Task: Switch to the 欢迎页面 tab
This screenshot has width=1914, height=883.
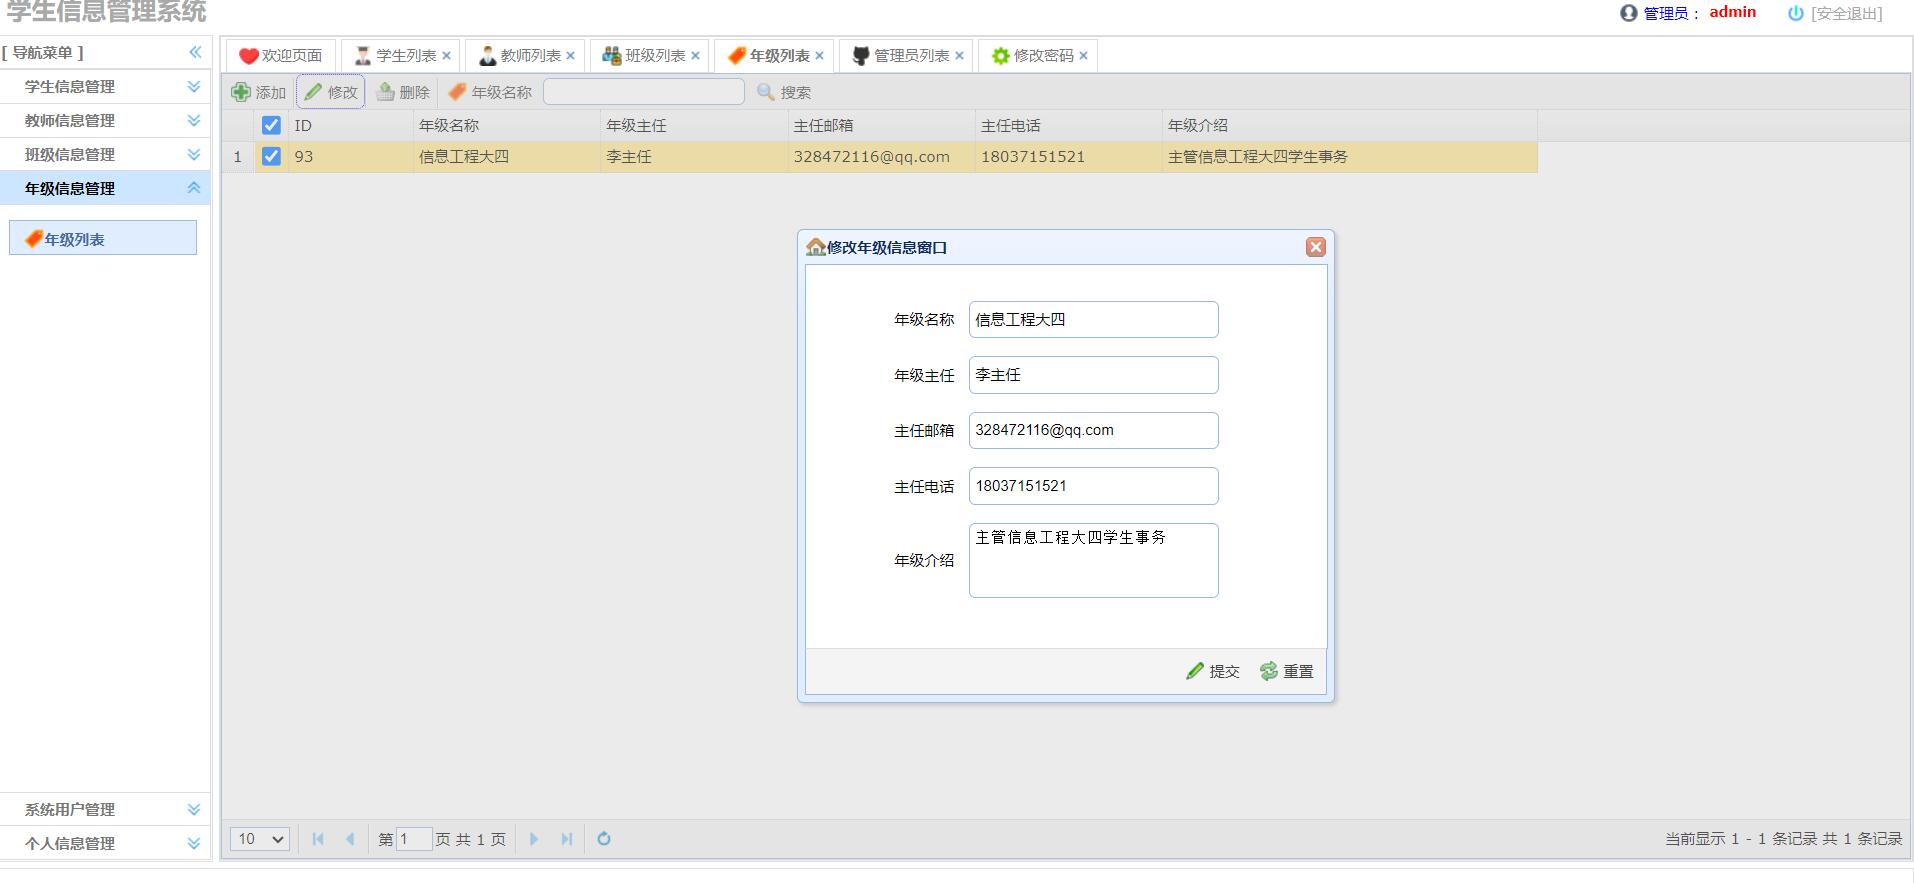Action: (x=281, y=56)
